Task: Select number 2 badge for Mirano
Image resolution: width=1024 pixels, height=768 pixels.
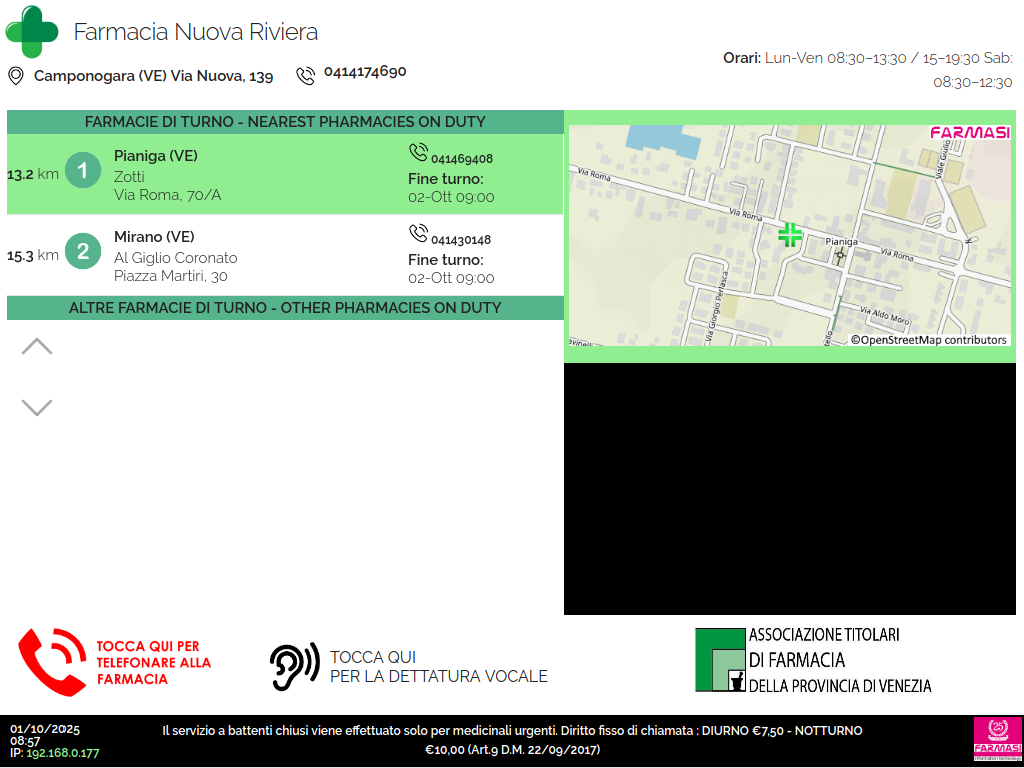Action: pyautogui.click(x=83, y=253)
